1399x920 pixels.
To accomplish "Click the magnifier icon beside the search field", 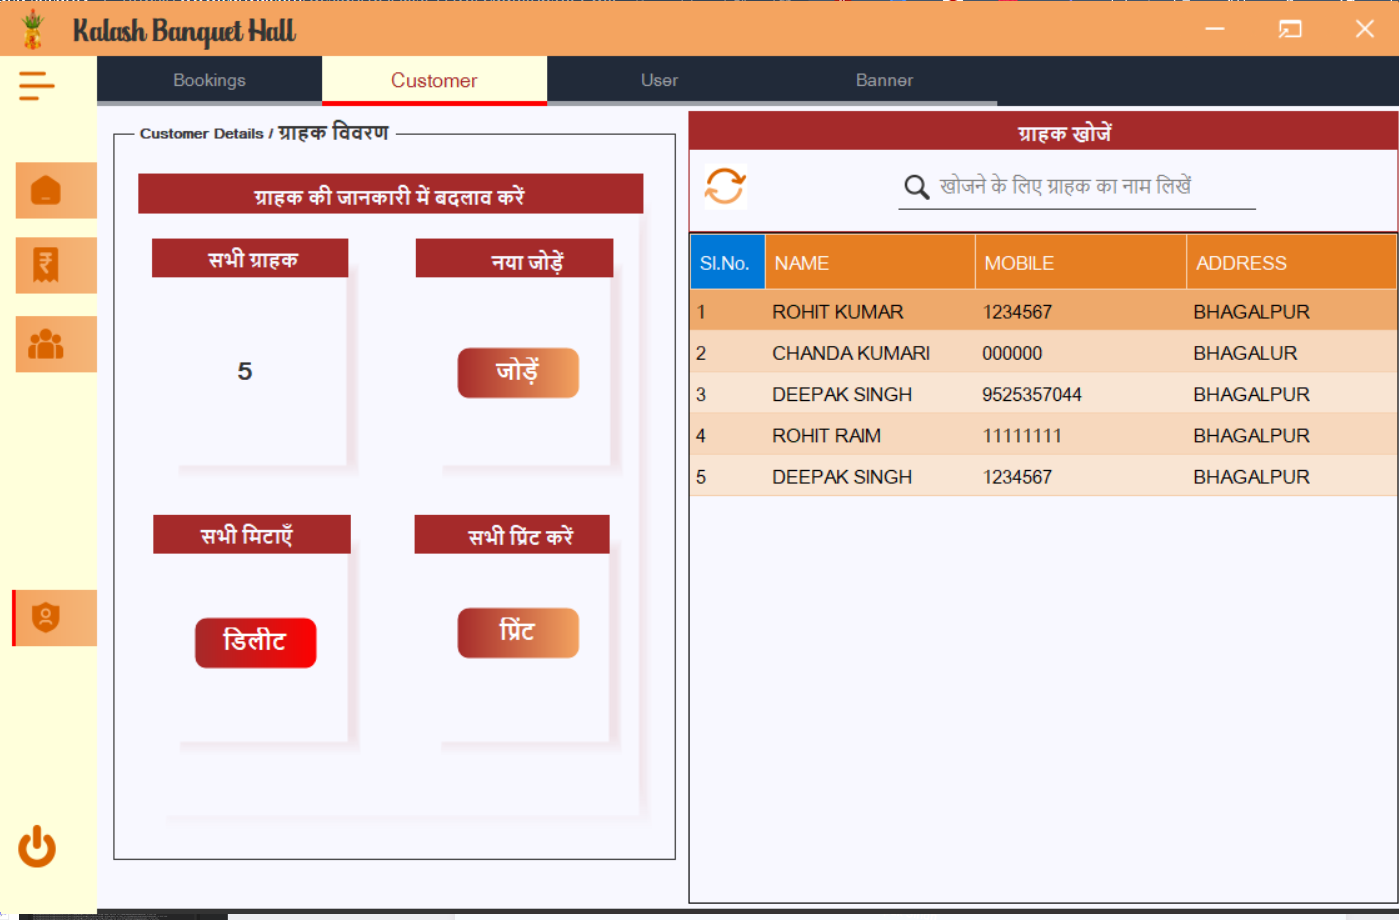I will [916, 187].
